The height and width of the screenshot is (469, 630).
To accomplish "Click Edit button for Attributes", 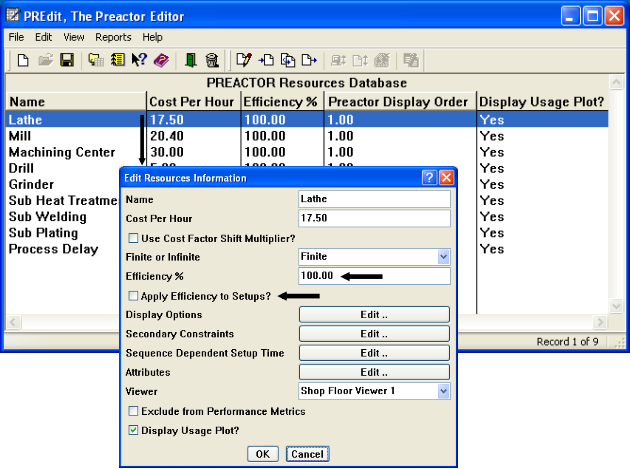I will 374,373.
